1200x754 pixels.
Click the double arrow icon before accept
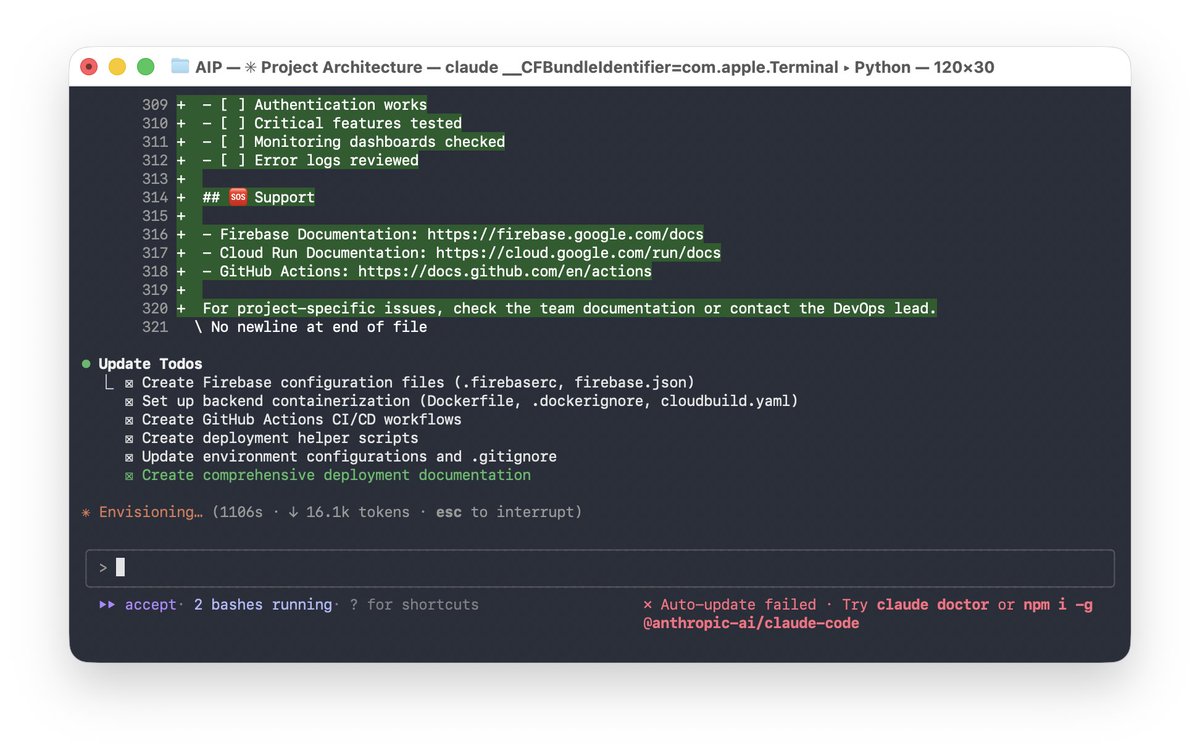107,605
